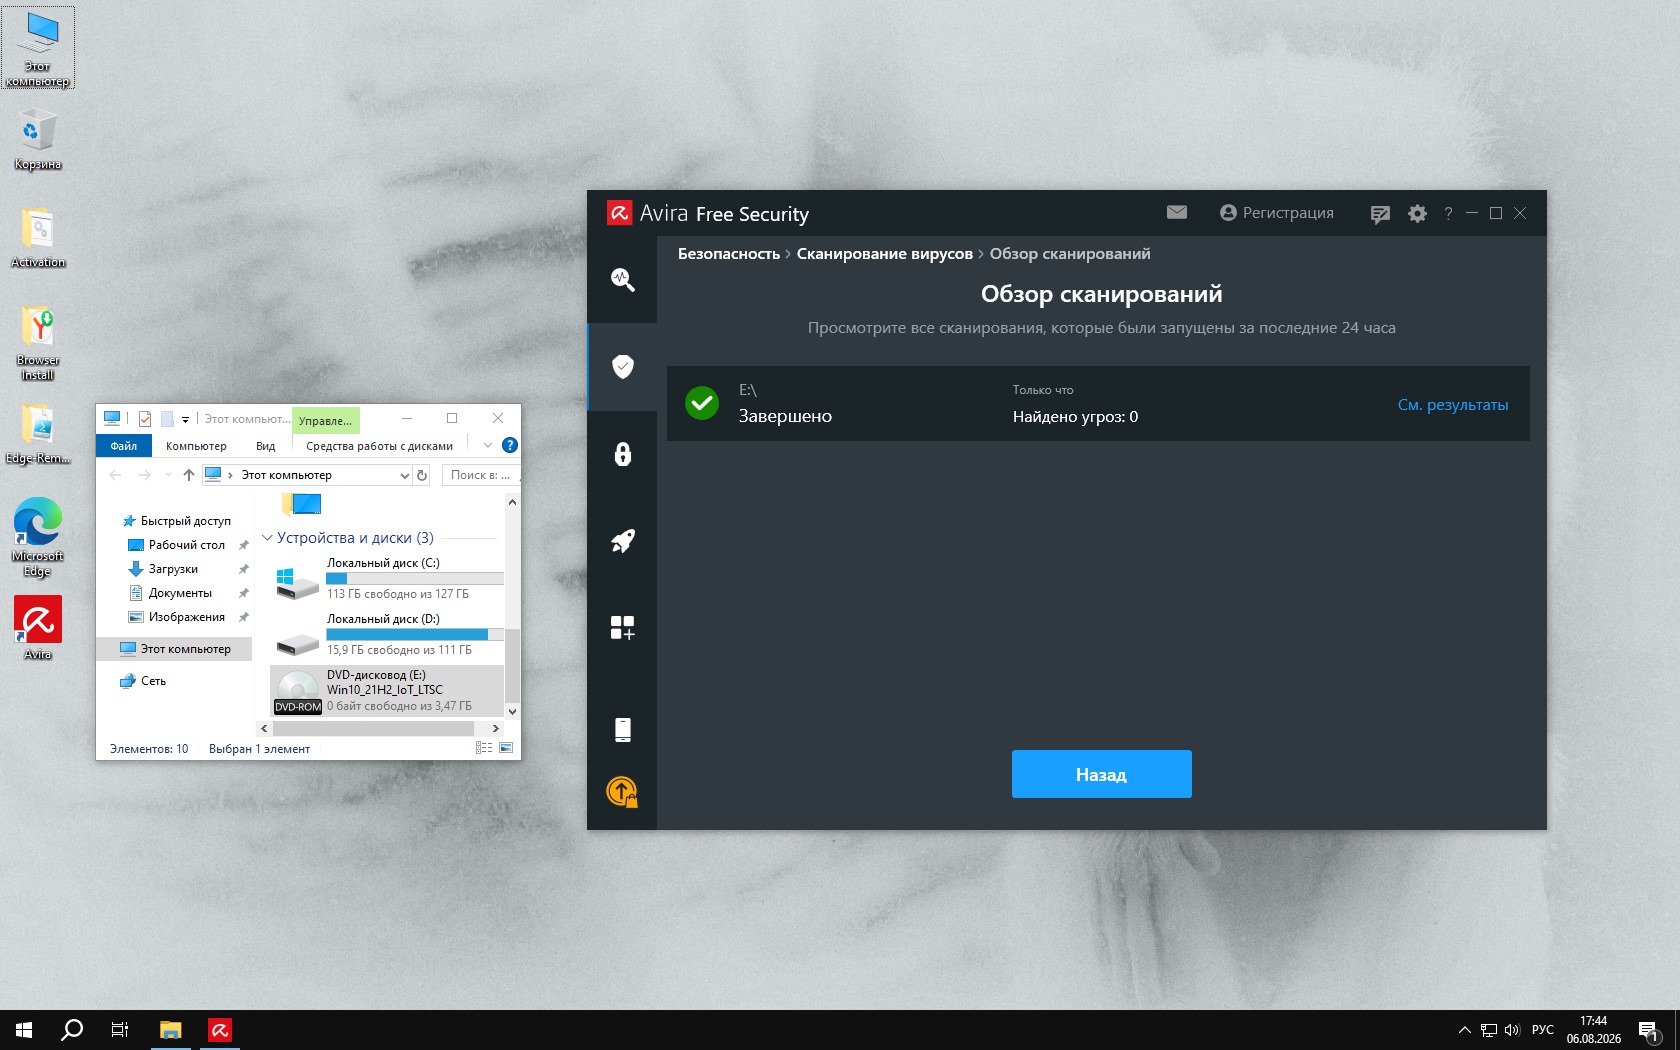Select Этот компьютер in navigation pane
Viewport: 1680px width, 1050px height.
click(x=175, y=649)
